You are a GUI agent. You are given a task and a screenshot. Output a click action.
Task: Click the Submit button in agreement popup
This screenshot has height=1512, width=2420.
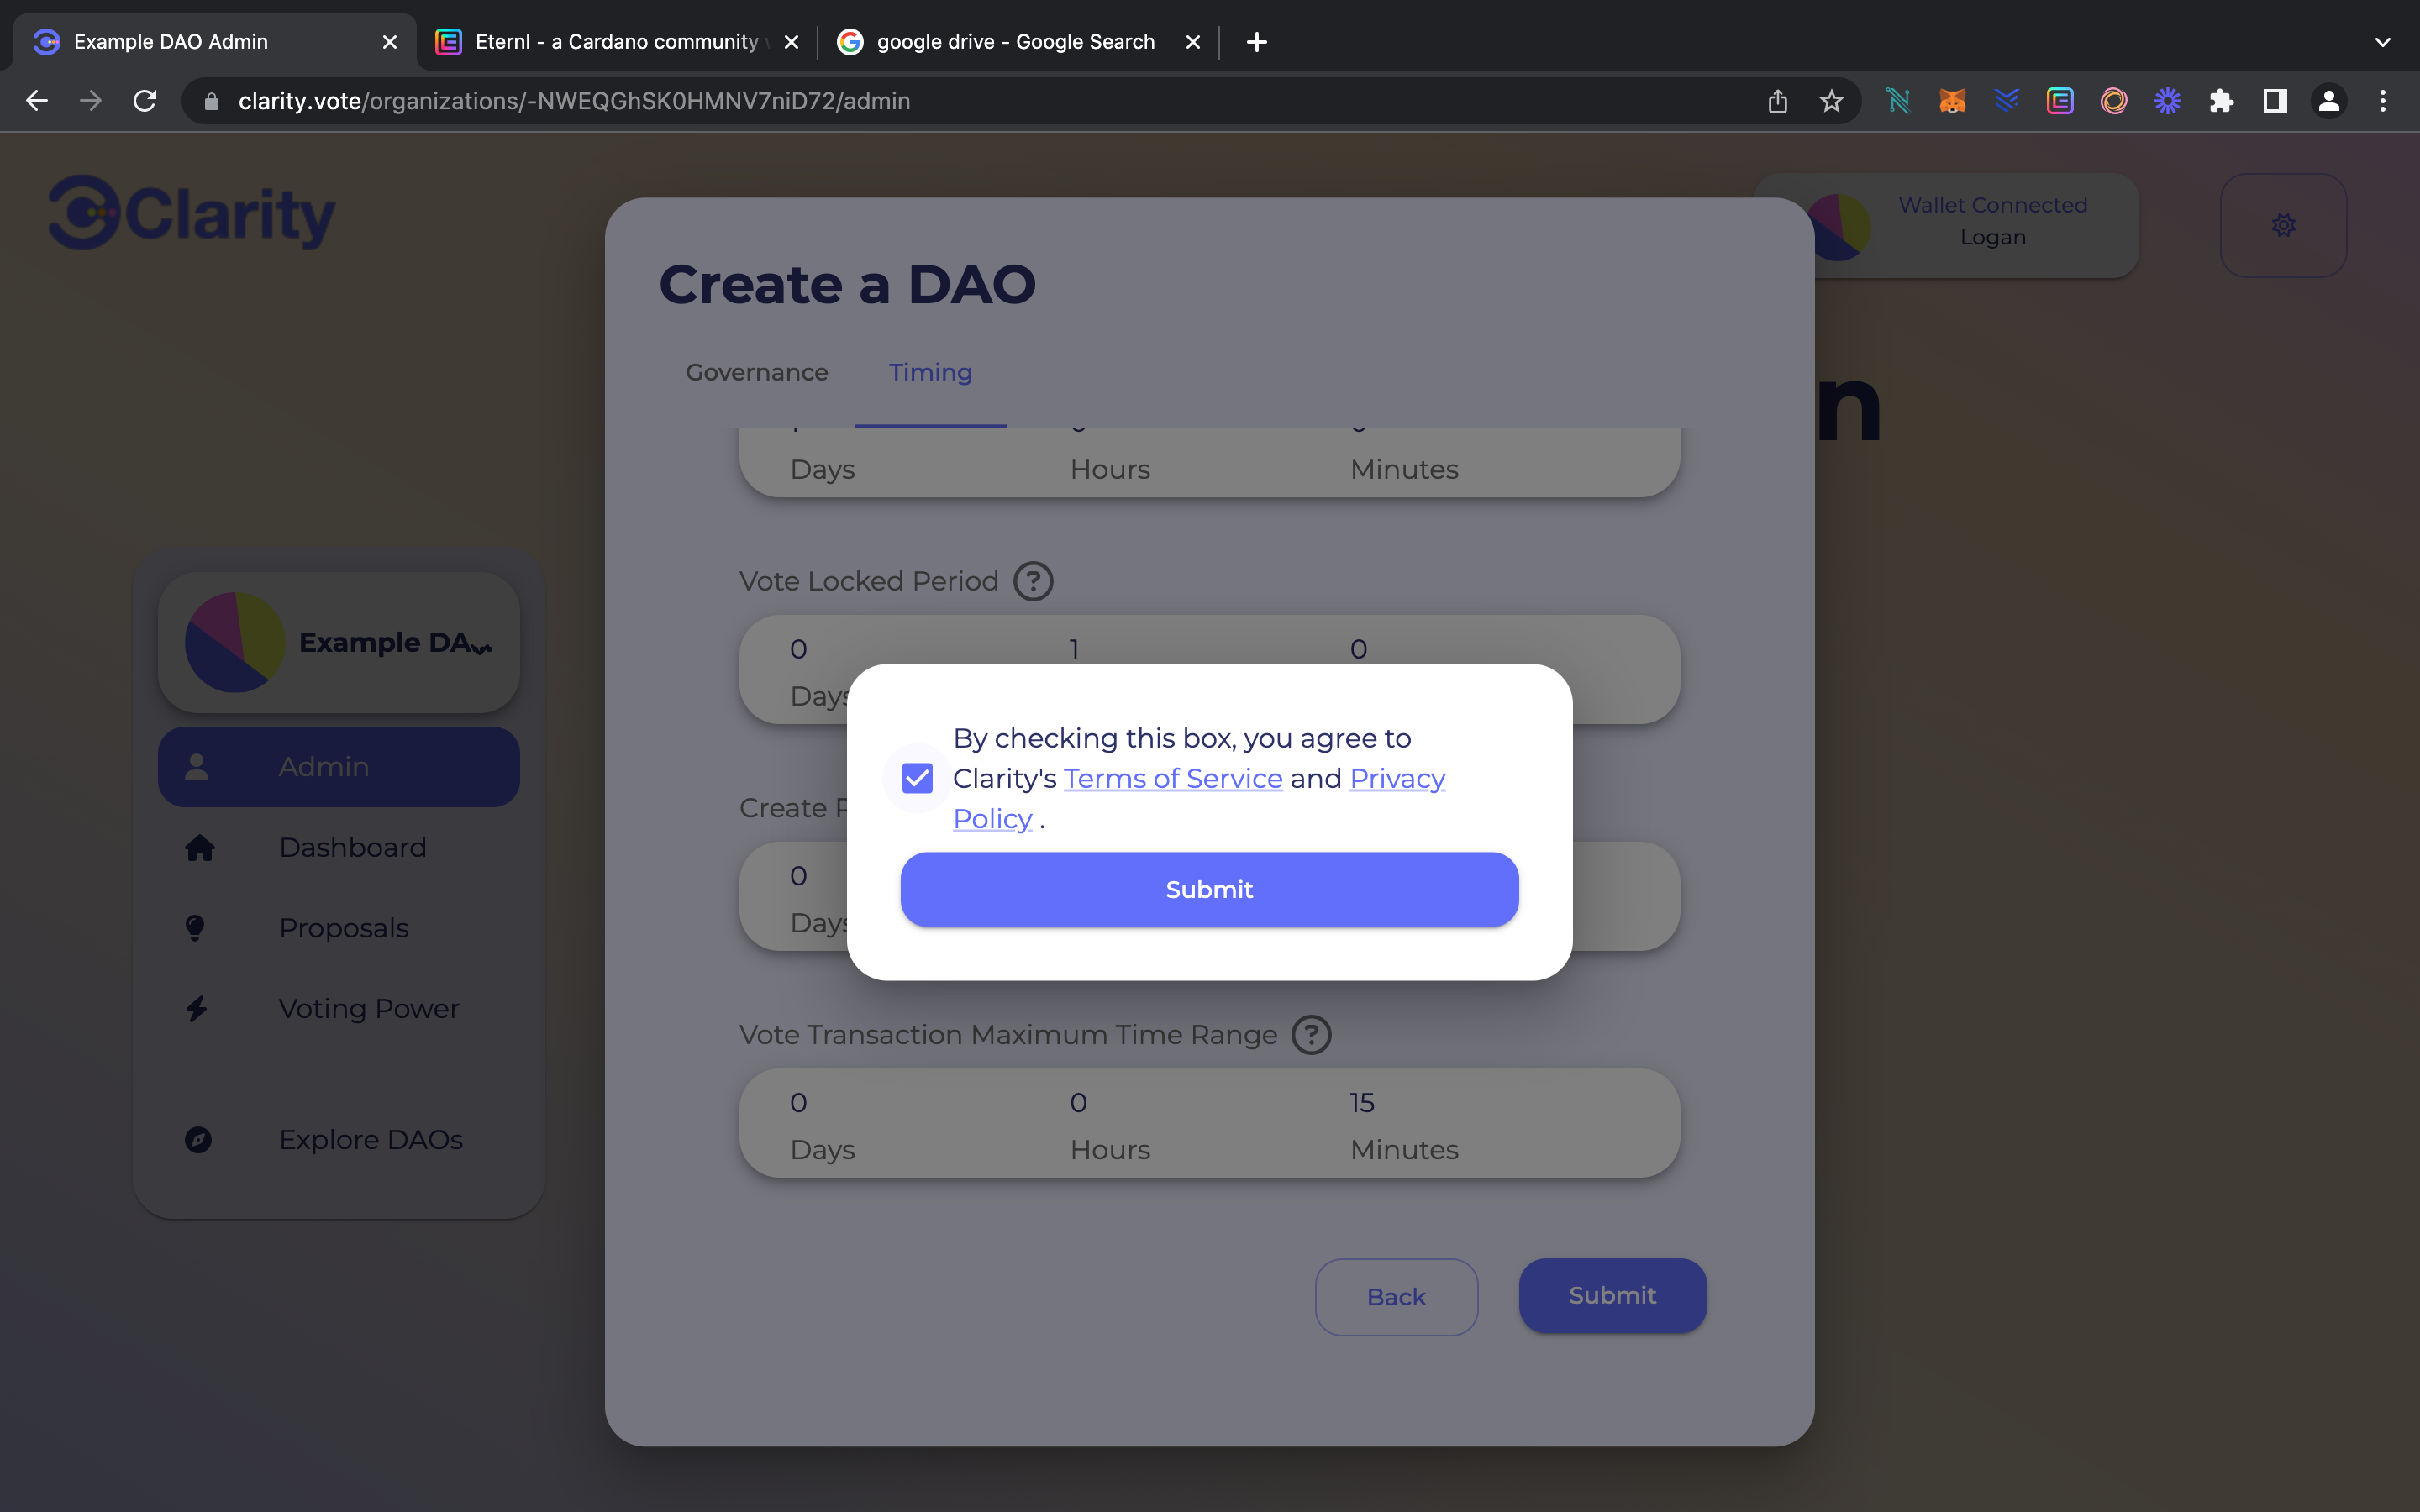(1209, 889)
